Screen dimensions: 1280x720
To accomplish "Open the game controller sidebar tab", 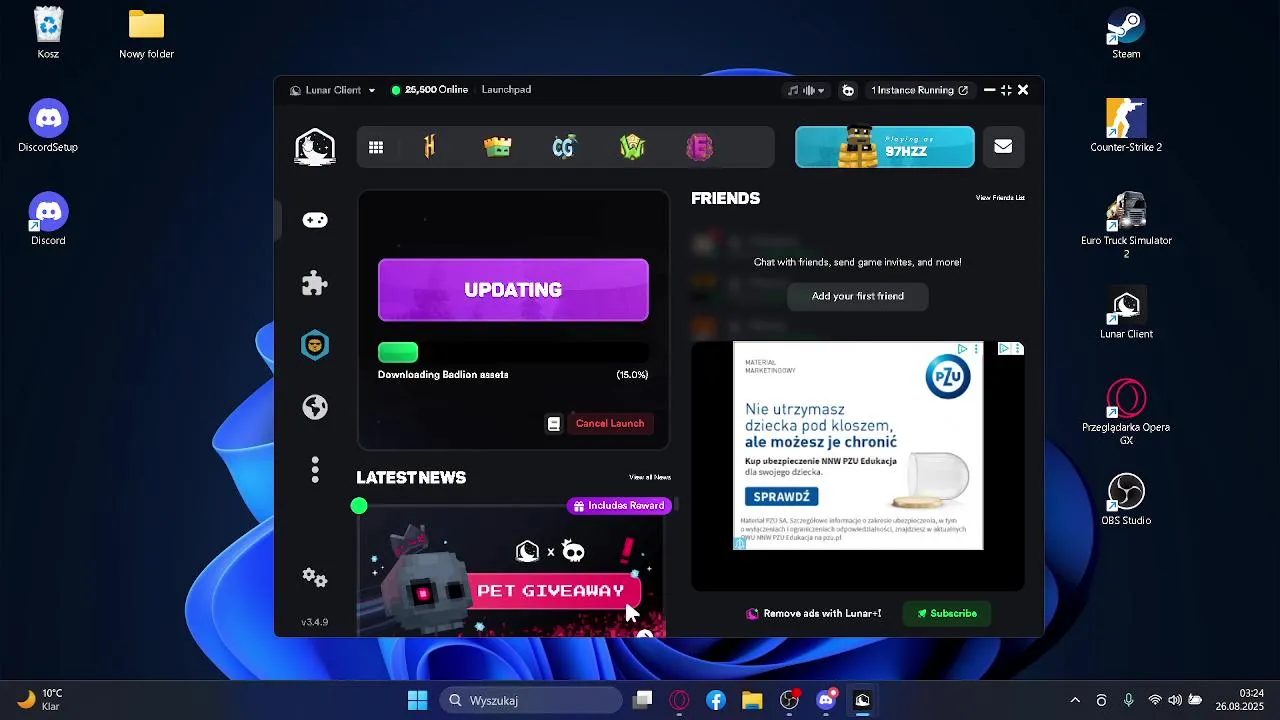I will (x=315, y=220).
